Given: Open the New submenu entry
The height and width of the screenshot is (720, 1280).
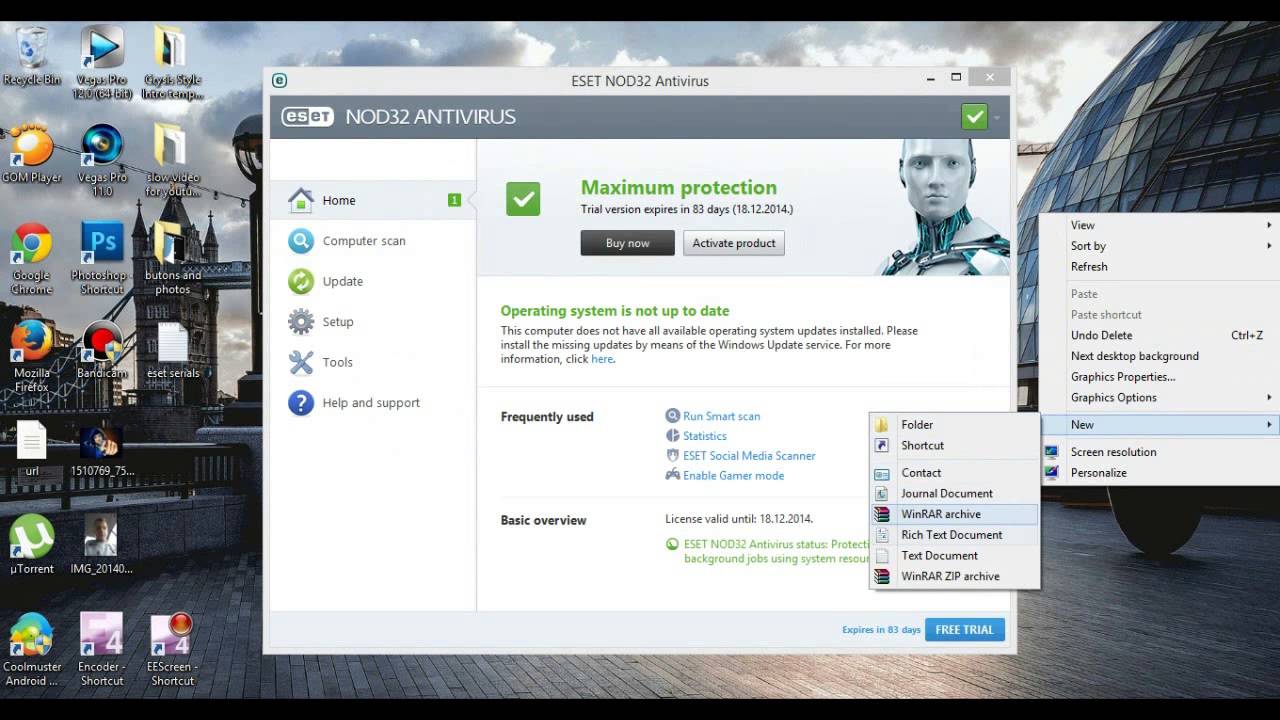Looking at the screenshot, I should coord(1159,425).
